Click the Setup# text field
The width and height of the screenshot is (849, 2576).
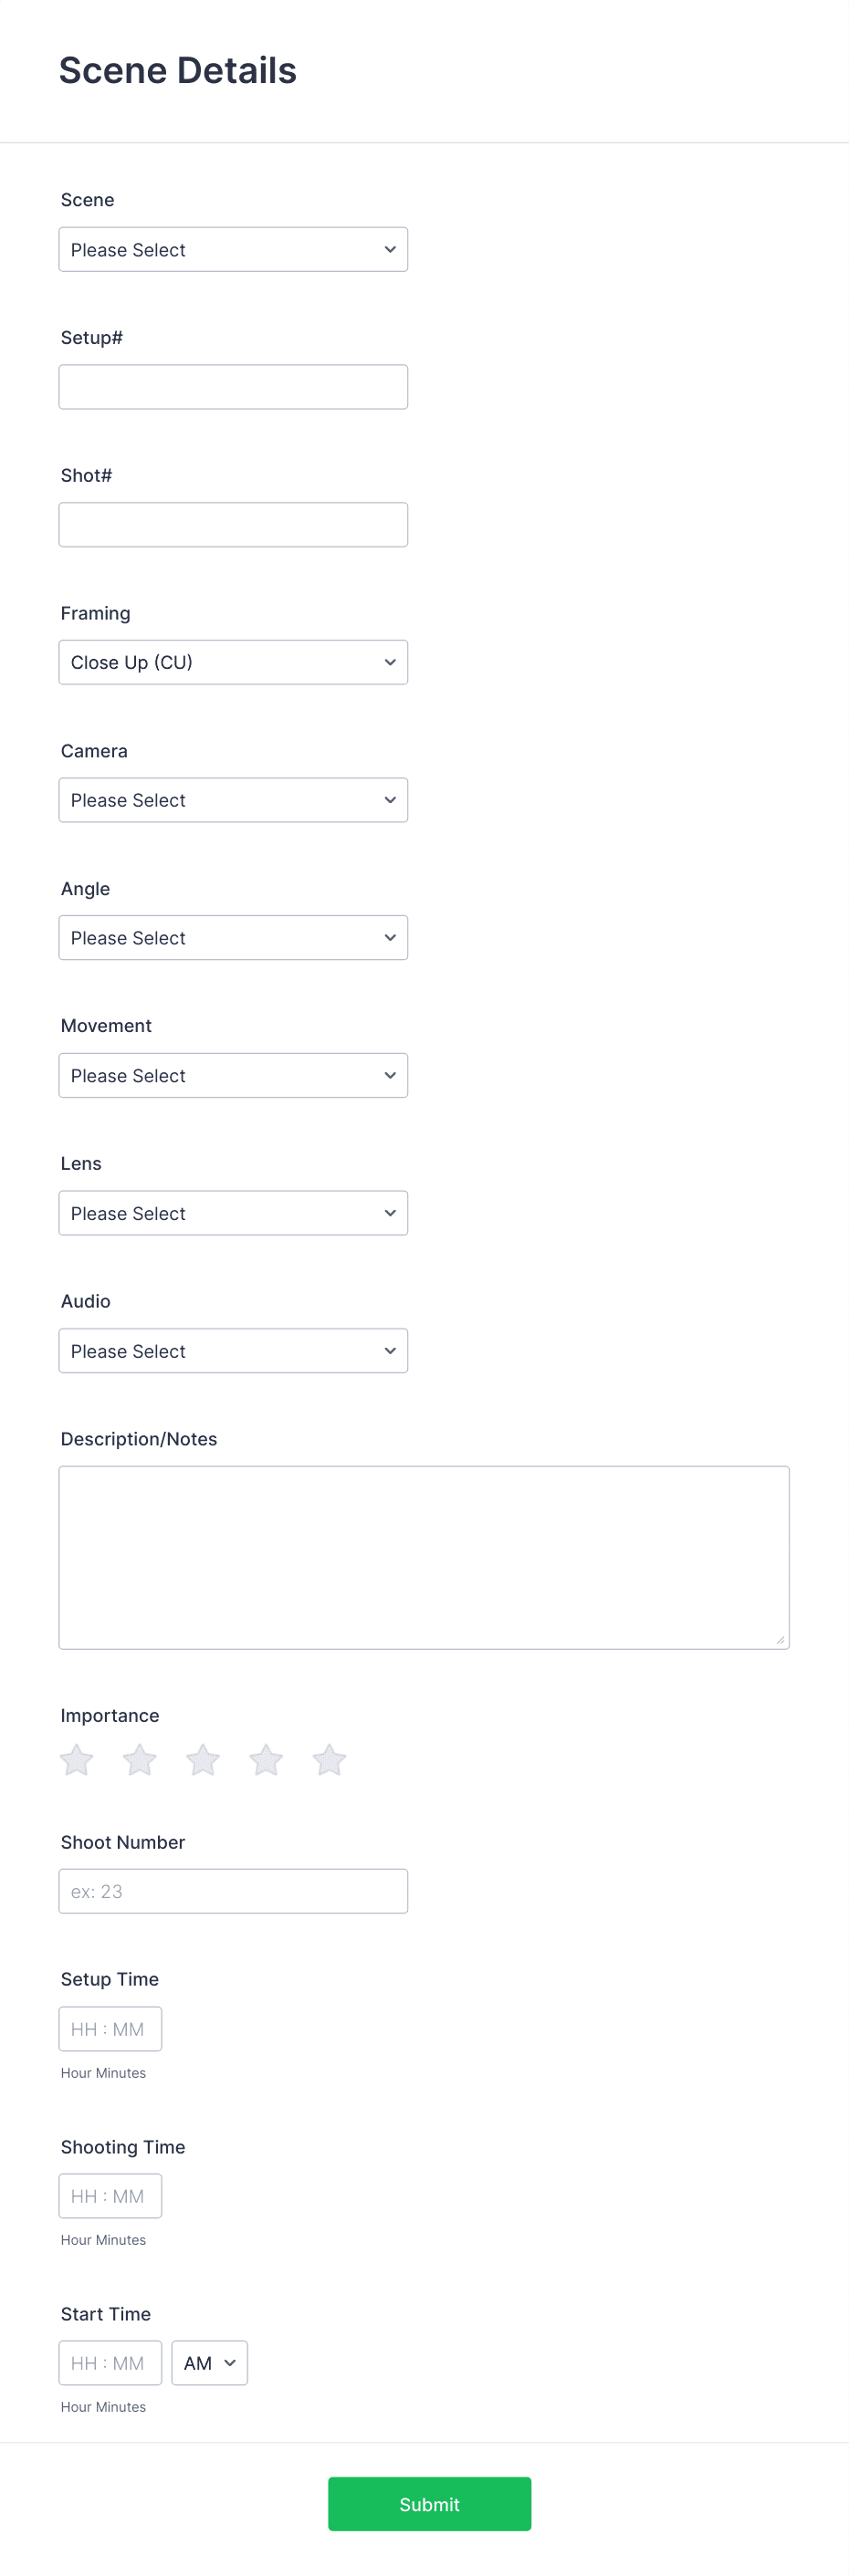pyautogui.click(x=233, y=386)
